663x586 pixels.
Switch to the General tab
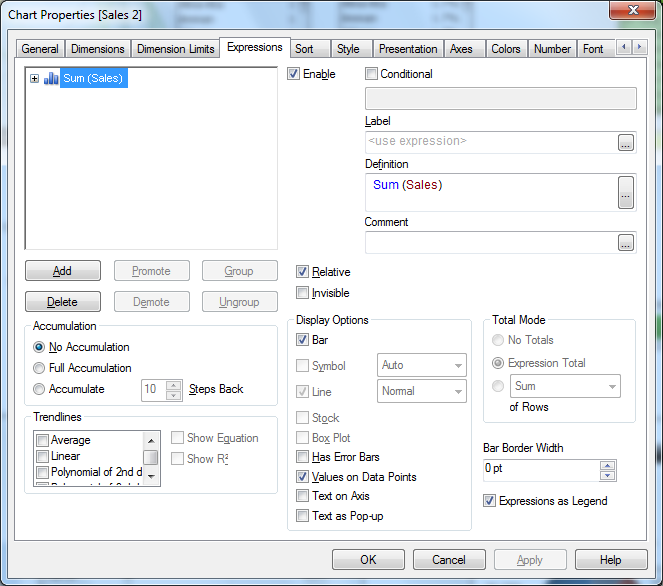click(x=40, y=49)
